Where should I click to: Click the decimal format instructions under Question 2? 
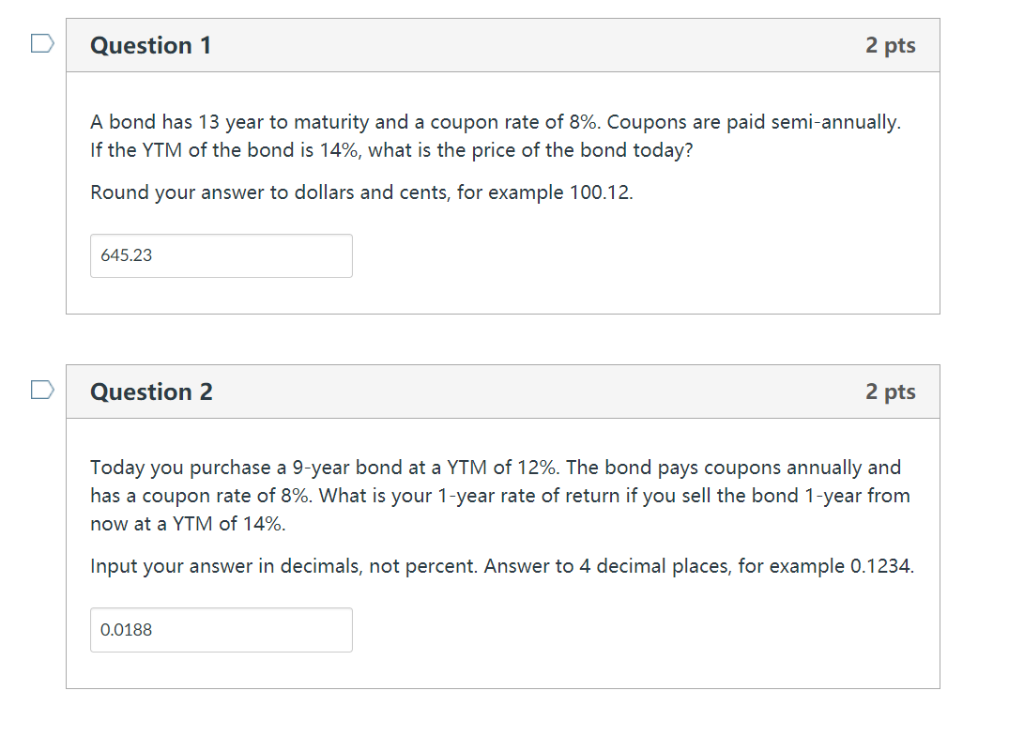504,566
